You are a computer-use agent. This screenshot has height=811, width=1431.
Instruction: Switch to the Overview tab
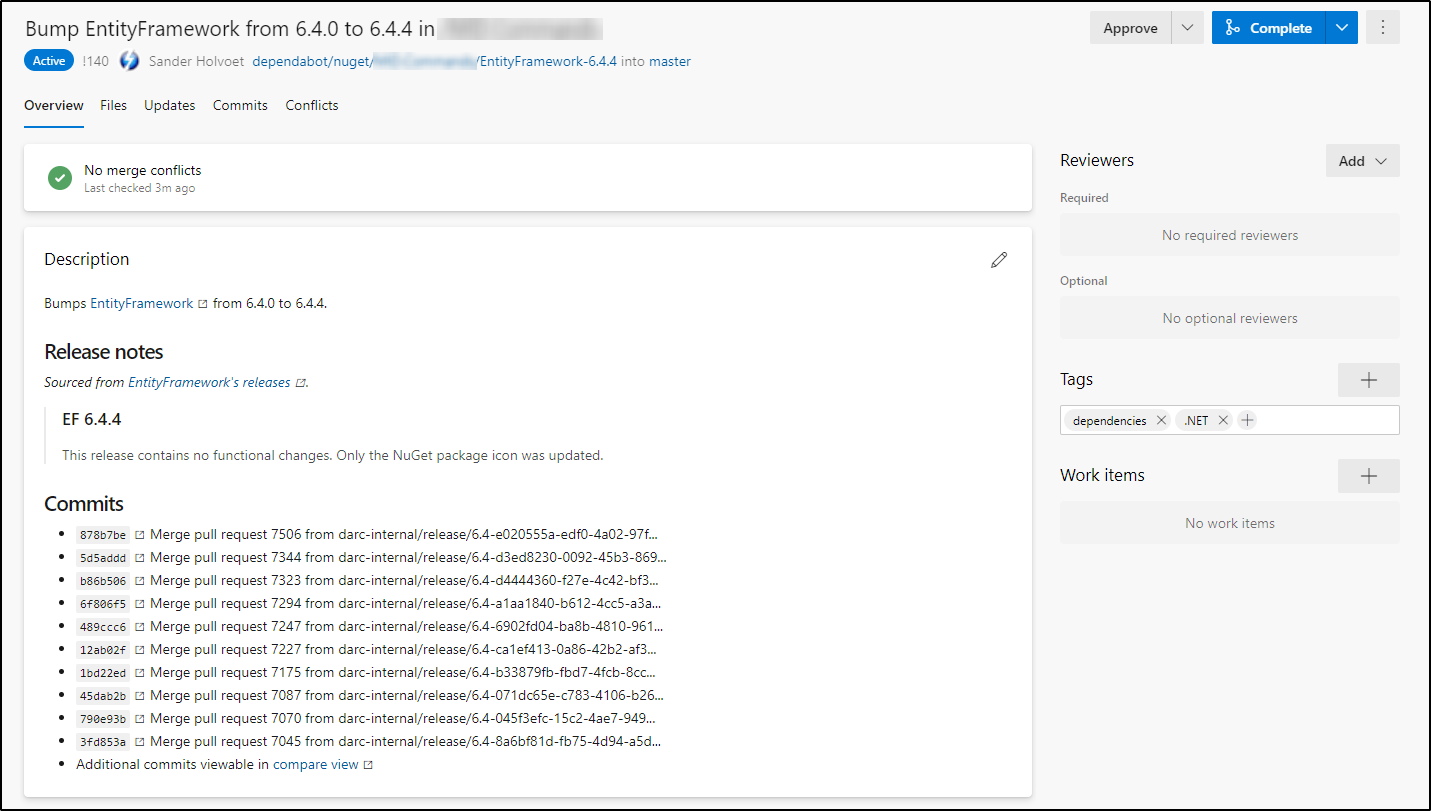point(54,105)
